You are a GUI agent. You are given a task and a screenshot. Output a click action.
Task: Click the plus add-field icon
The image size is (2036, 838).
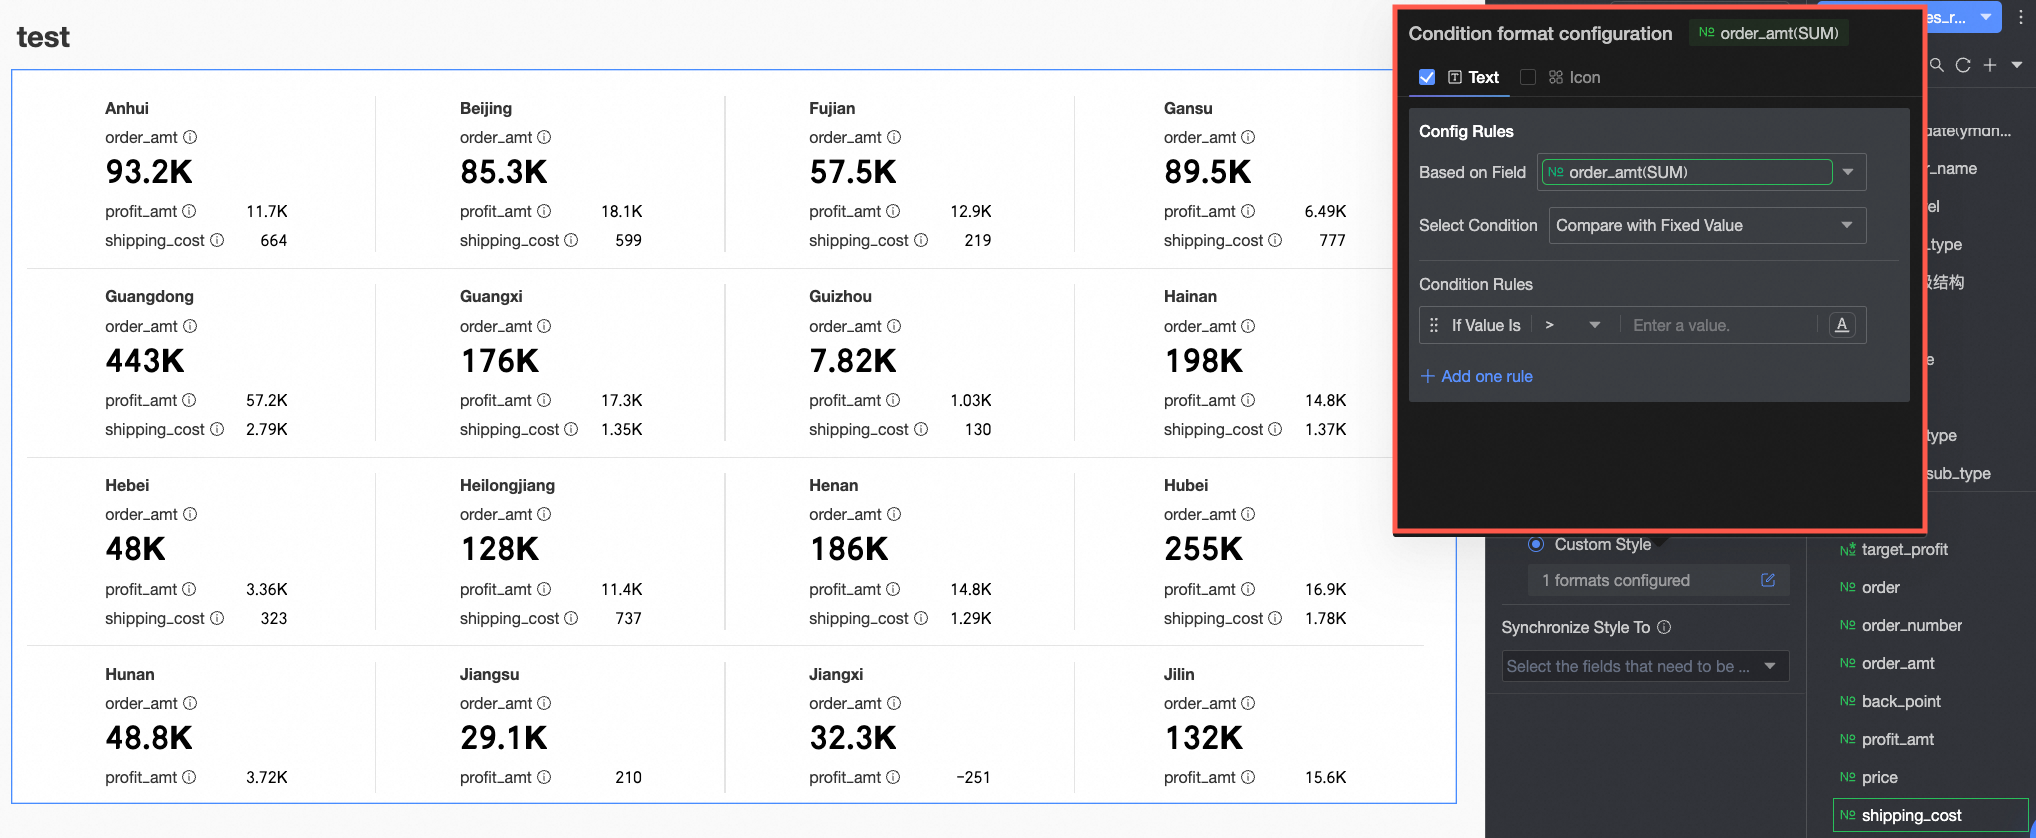click(x=1990, y=65)
